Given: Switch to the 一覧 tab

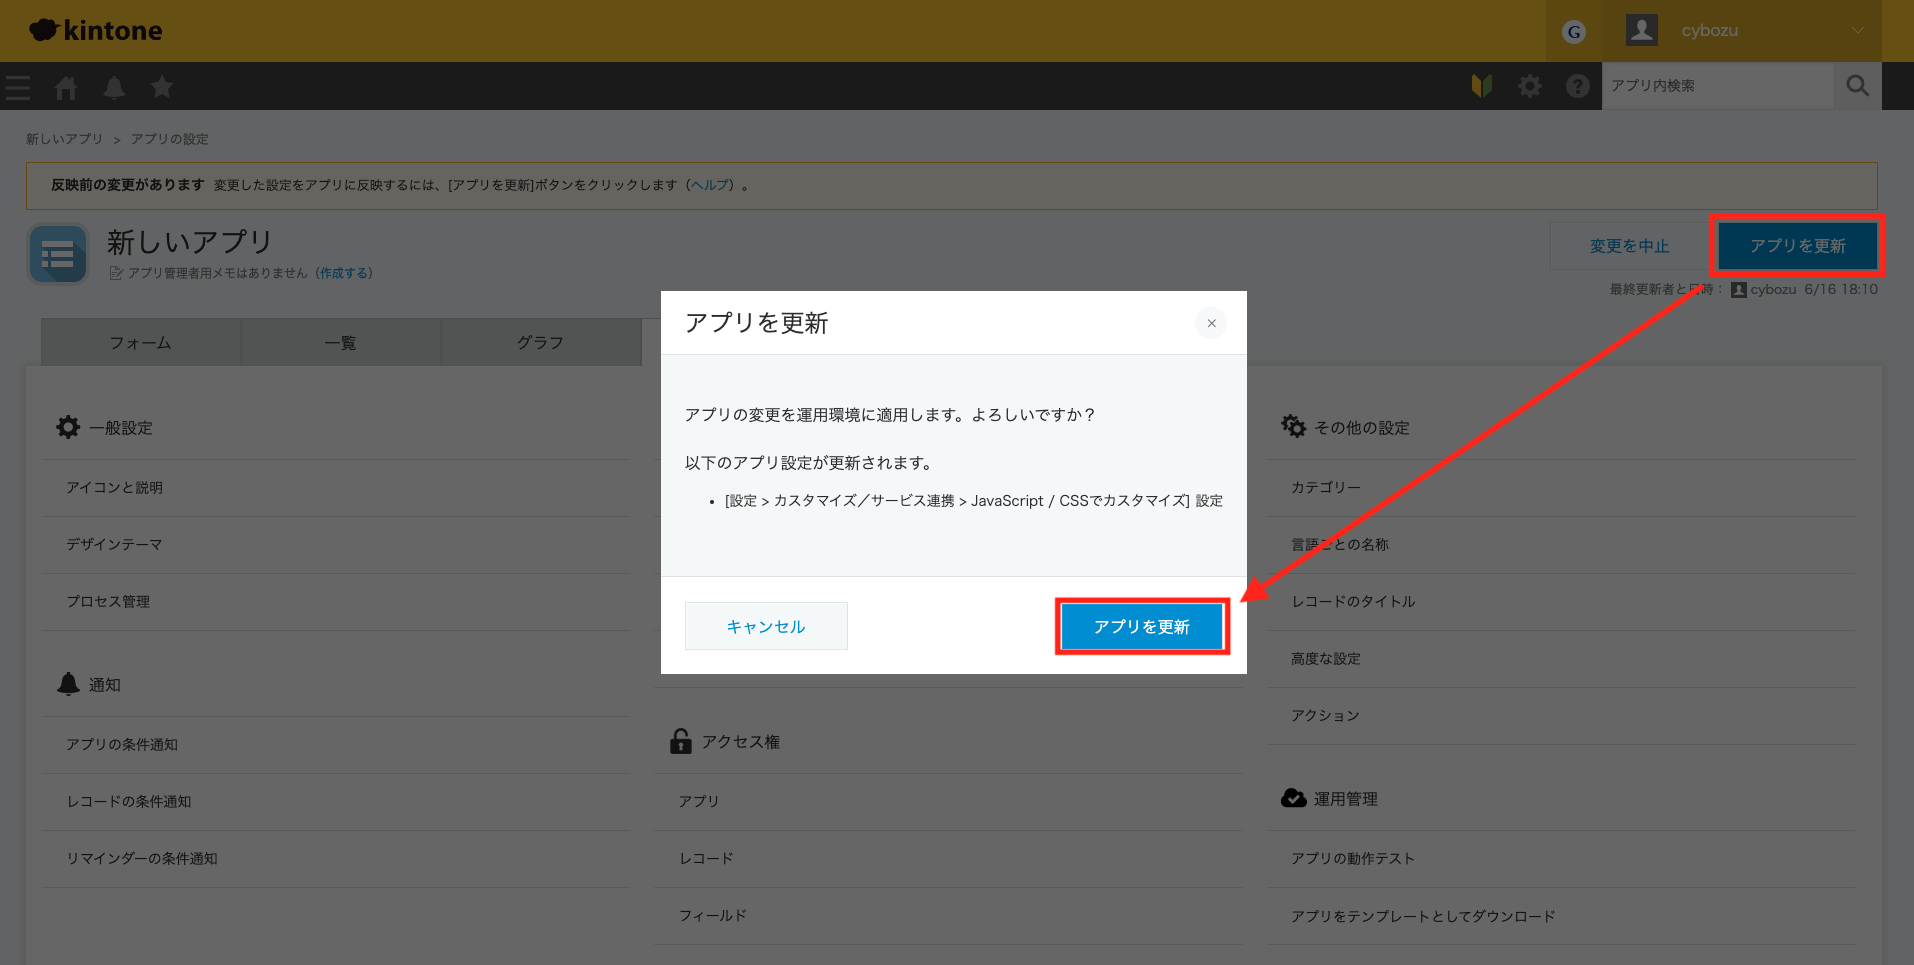Looking at the screenshot, I should pyautogui.click(x=340, y=342).
